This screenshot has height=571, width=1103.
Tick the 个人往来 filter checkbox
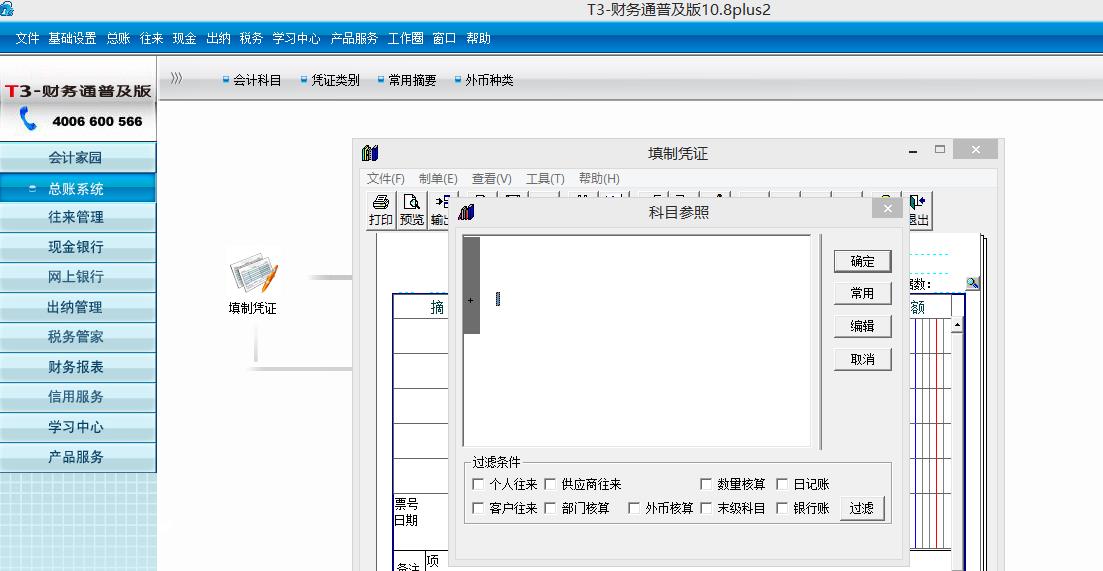click(478, 484)
